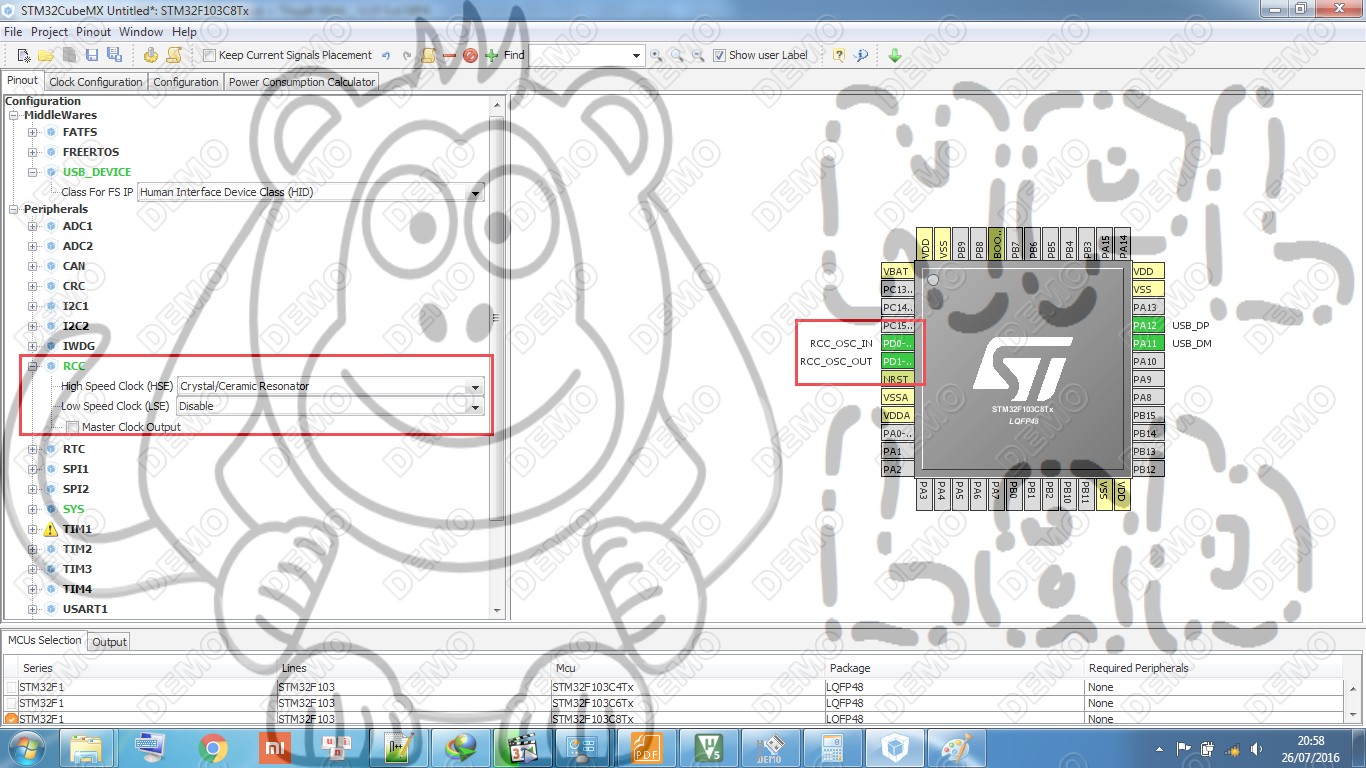Open help with the question mark icon
This screenshot has width=1366, height=768.
pos(838,55)
